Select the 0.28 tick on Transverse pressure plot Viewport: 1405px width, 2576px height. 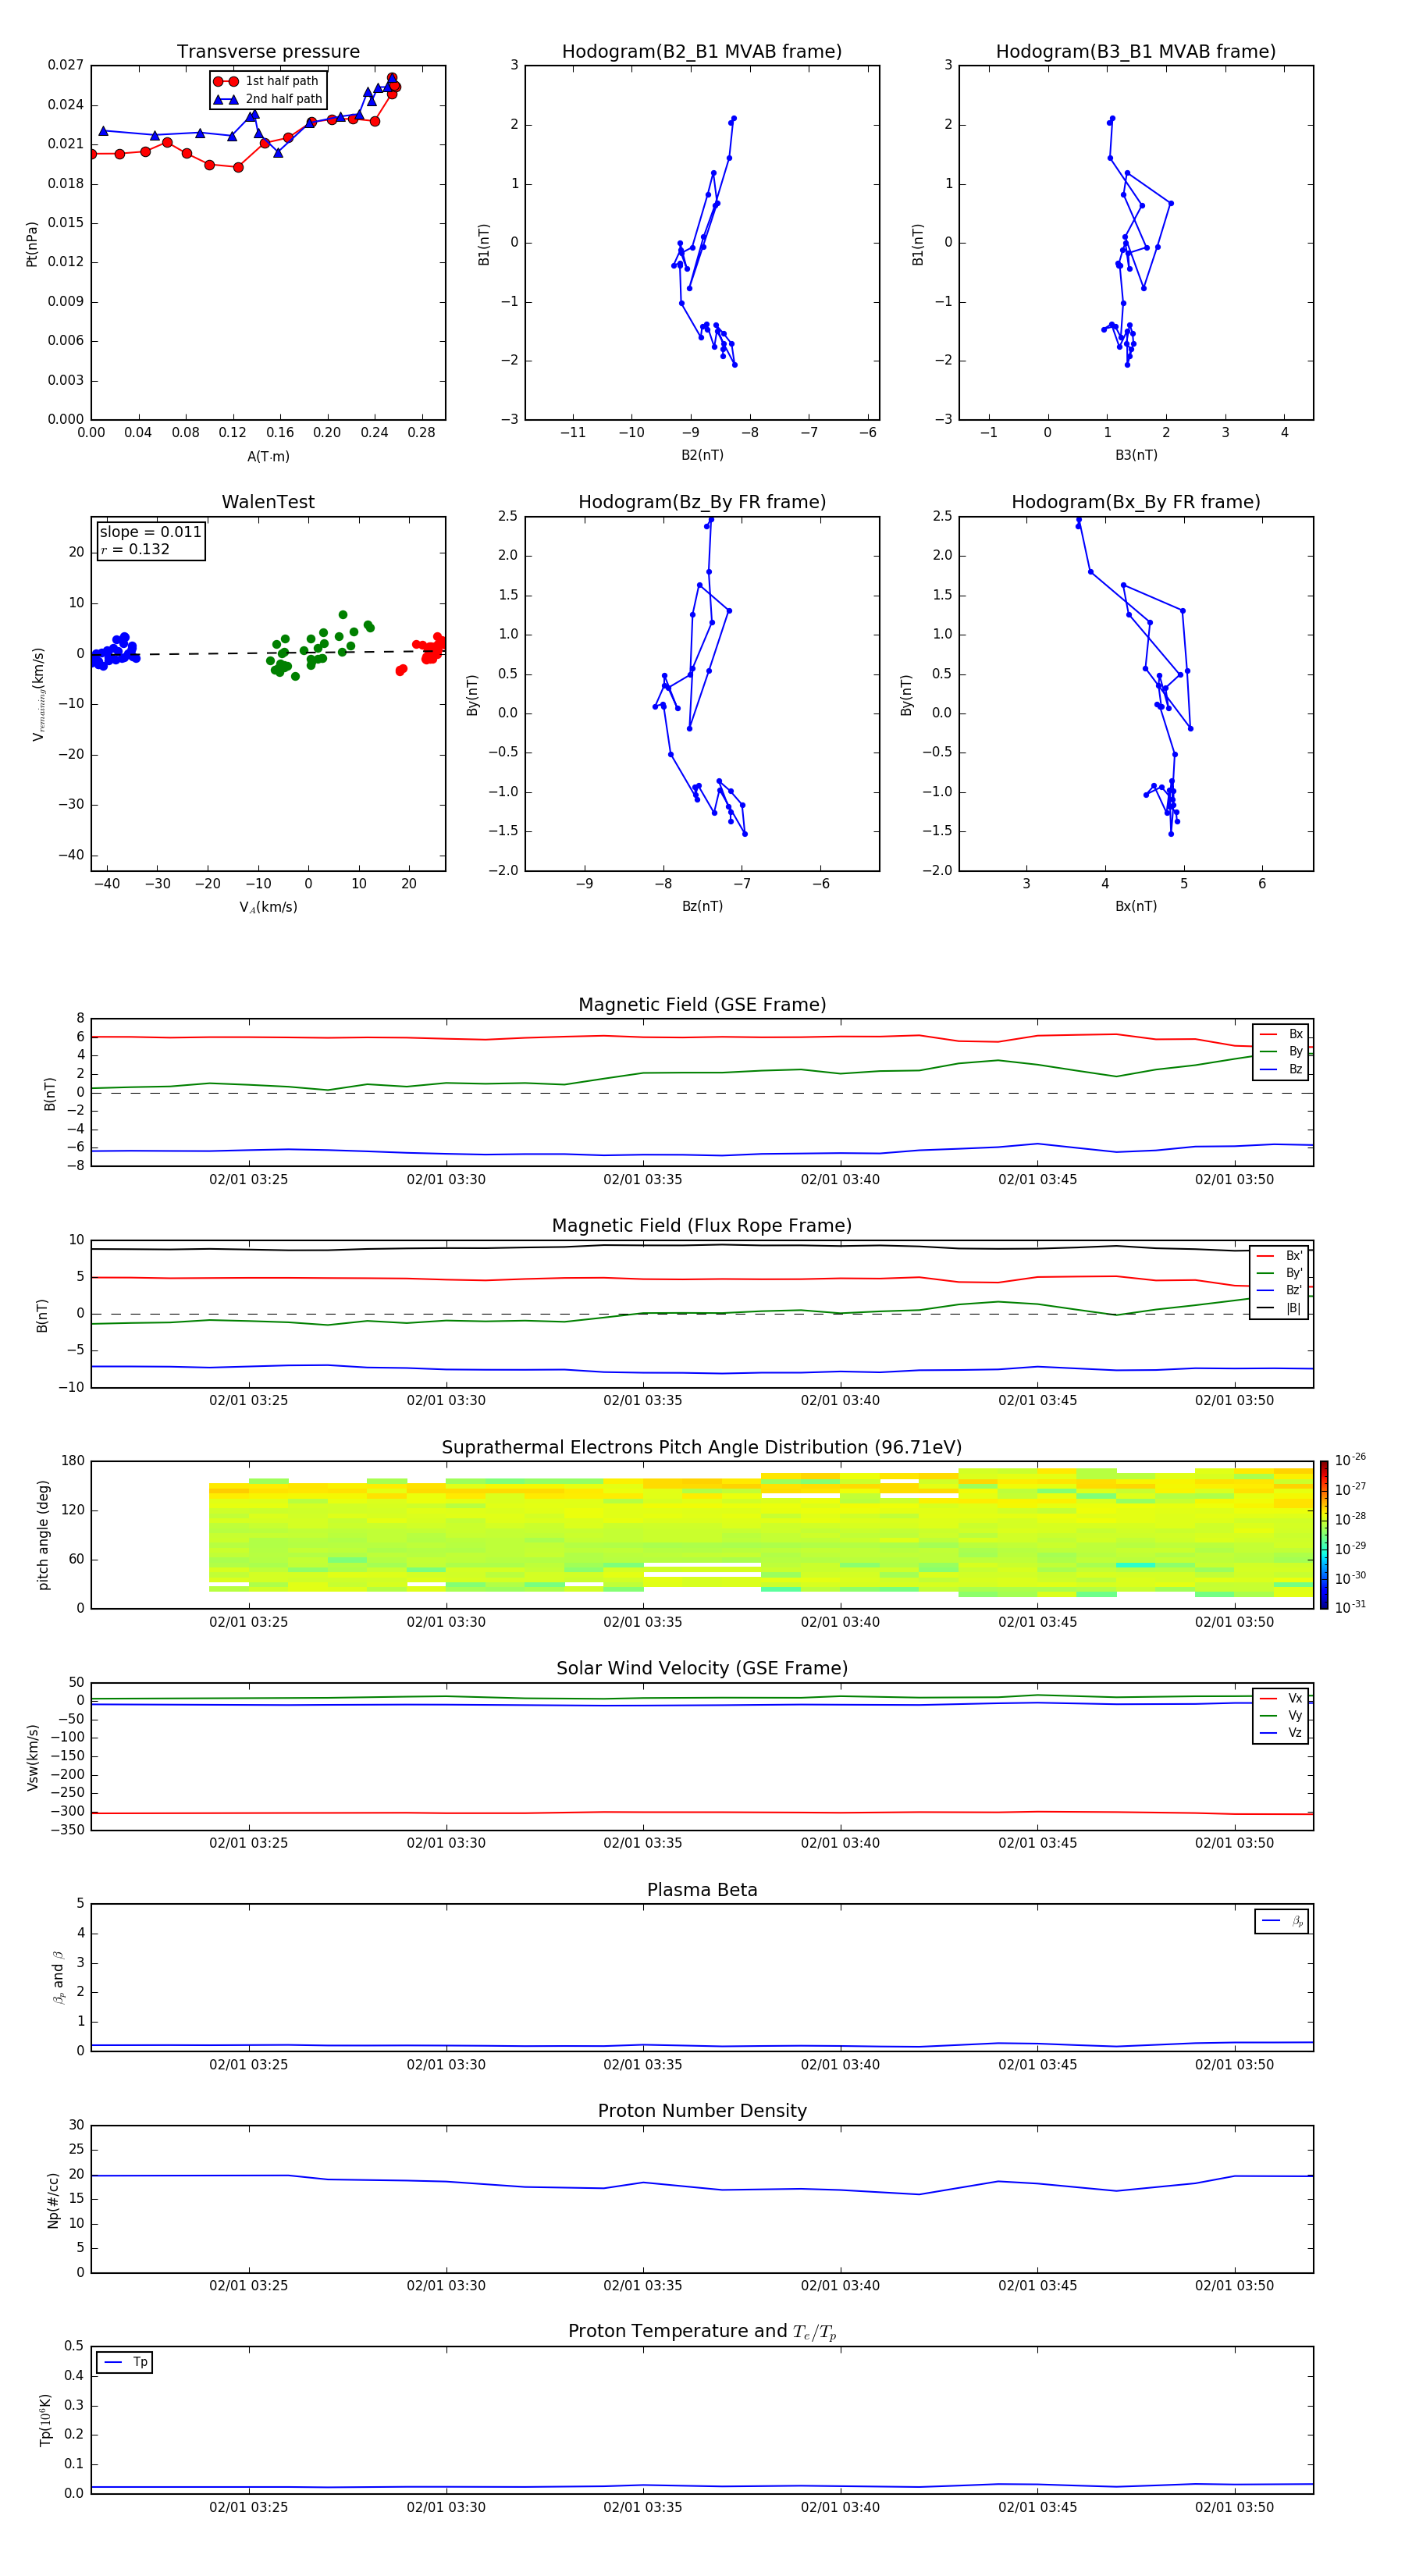point(422,433)
